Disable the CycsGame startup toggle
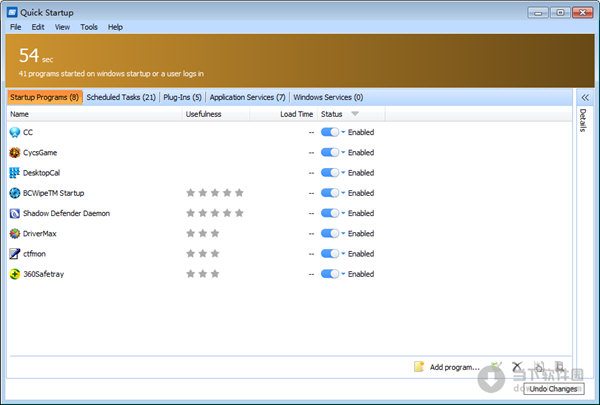Viewport: 600px width, 405px height. pos(330,152)
